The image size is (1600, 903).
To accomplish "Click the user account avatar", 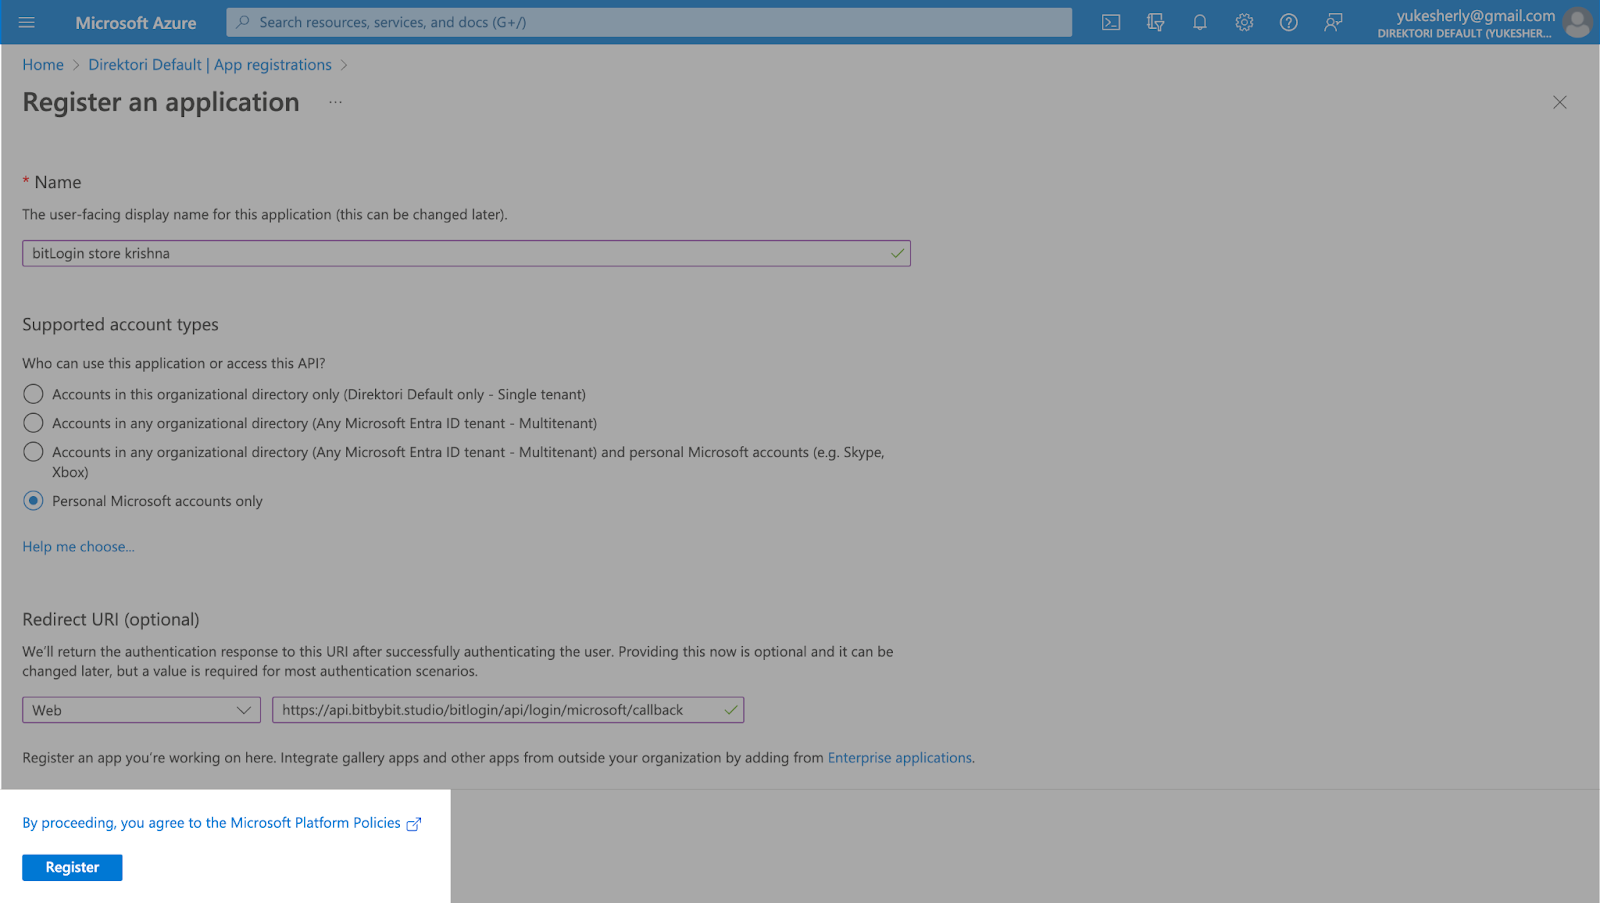I will (1577, 22).
